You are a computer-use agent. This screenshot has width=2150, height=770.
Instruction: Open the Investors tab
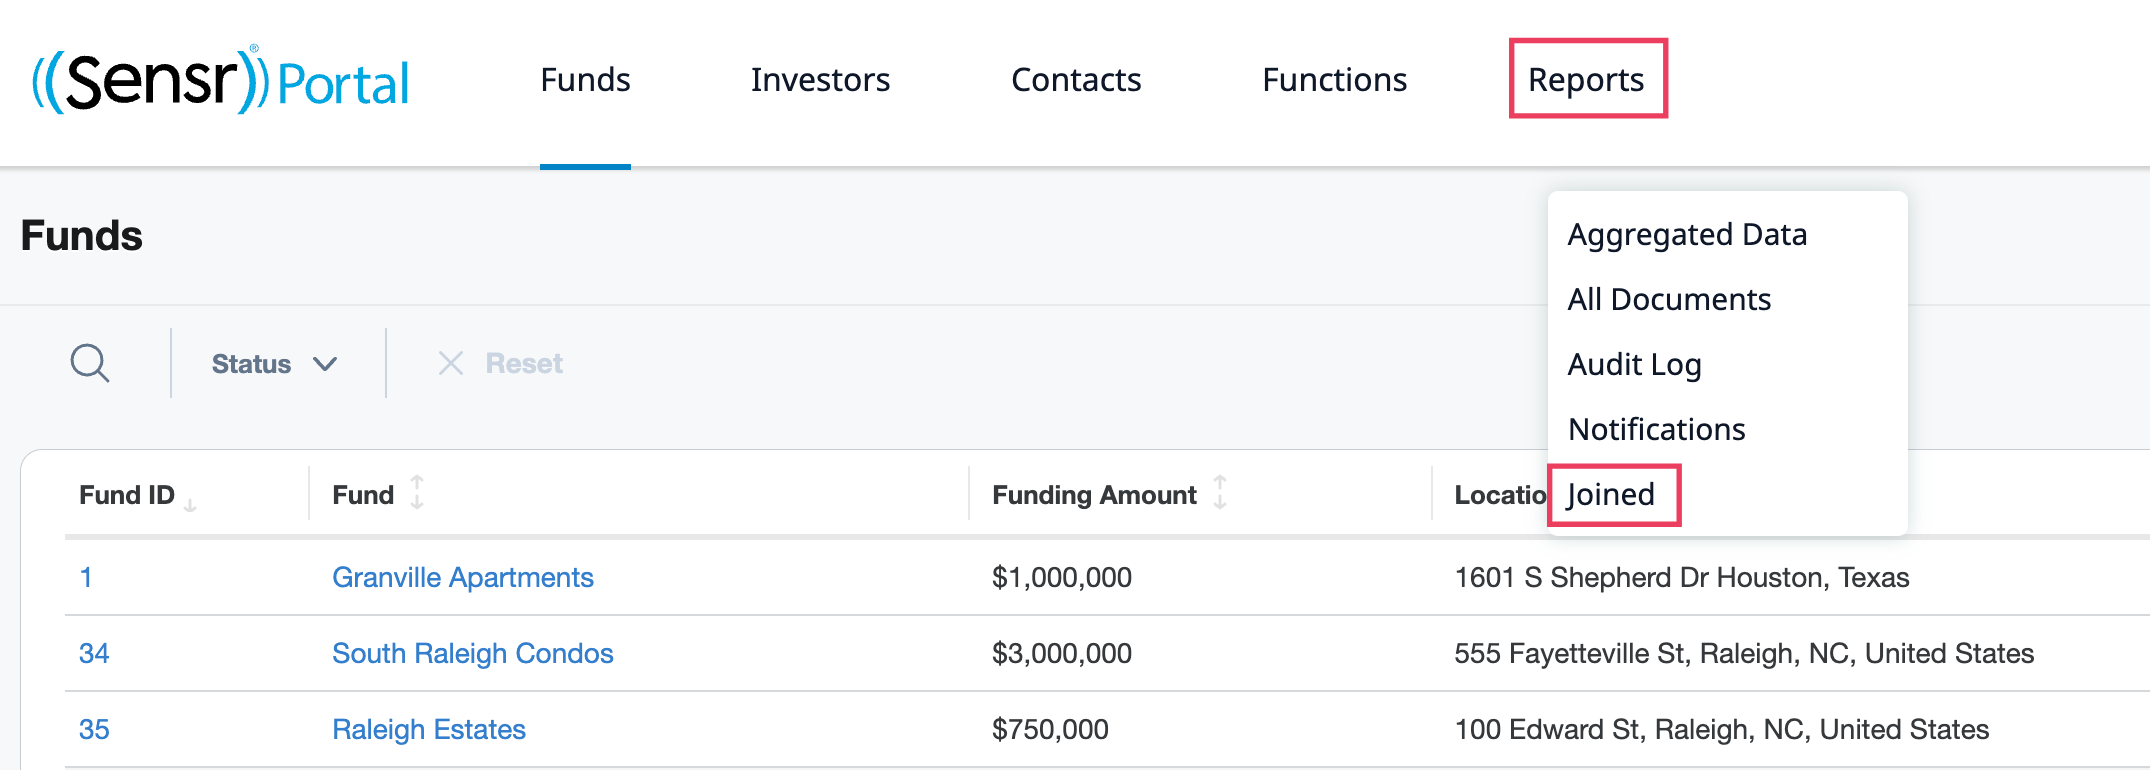[820, 80]
